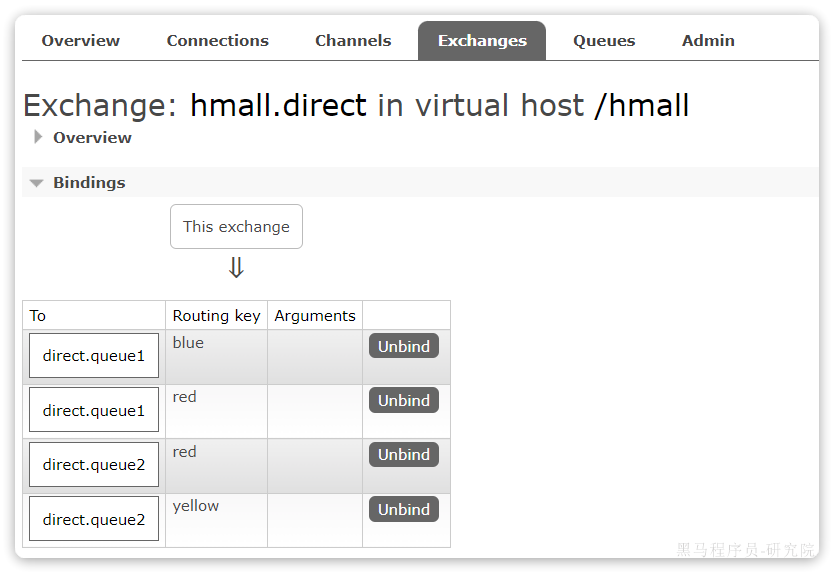This screenshot has height=575, width=834.
Task: Open direct.queue1 link in second binding row
Action: click(x=94, y=410)
